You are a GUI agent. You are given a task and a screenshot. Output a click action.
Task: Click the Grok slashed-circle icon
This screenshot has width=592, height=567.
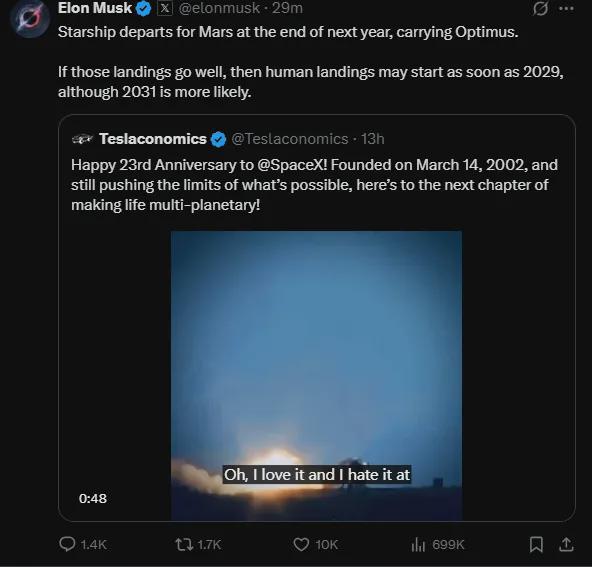click(x=540, y=8)
